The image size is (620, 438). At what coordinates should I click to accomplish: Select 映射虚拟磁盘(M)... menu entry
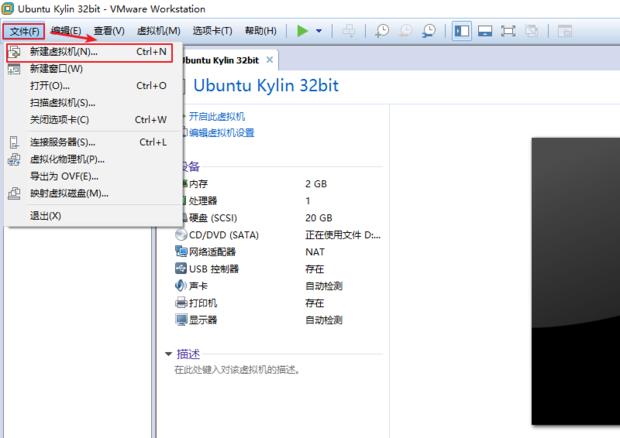[94, 193]
